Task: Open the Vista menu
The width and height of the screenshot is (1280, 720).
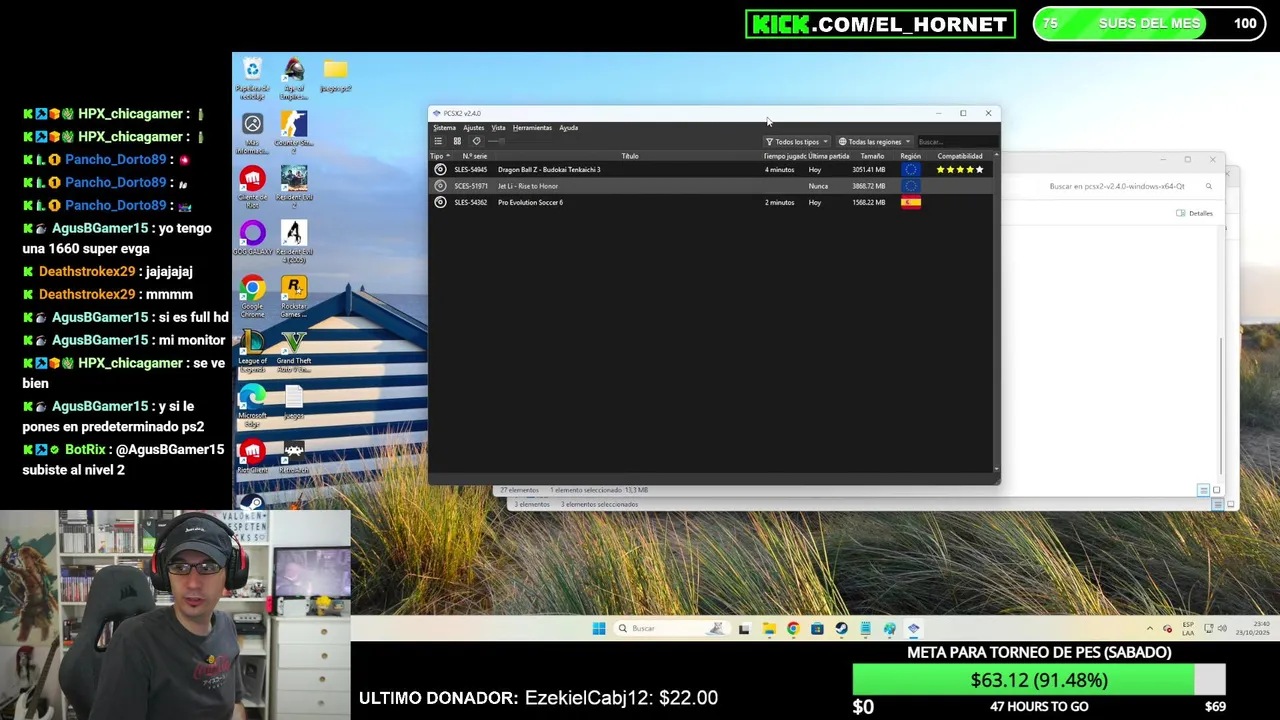Action: 498,128
